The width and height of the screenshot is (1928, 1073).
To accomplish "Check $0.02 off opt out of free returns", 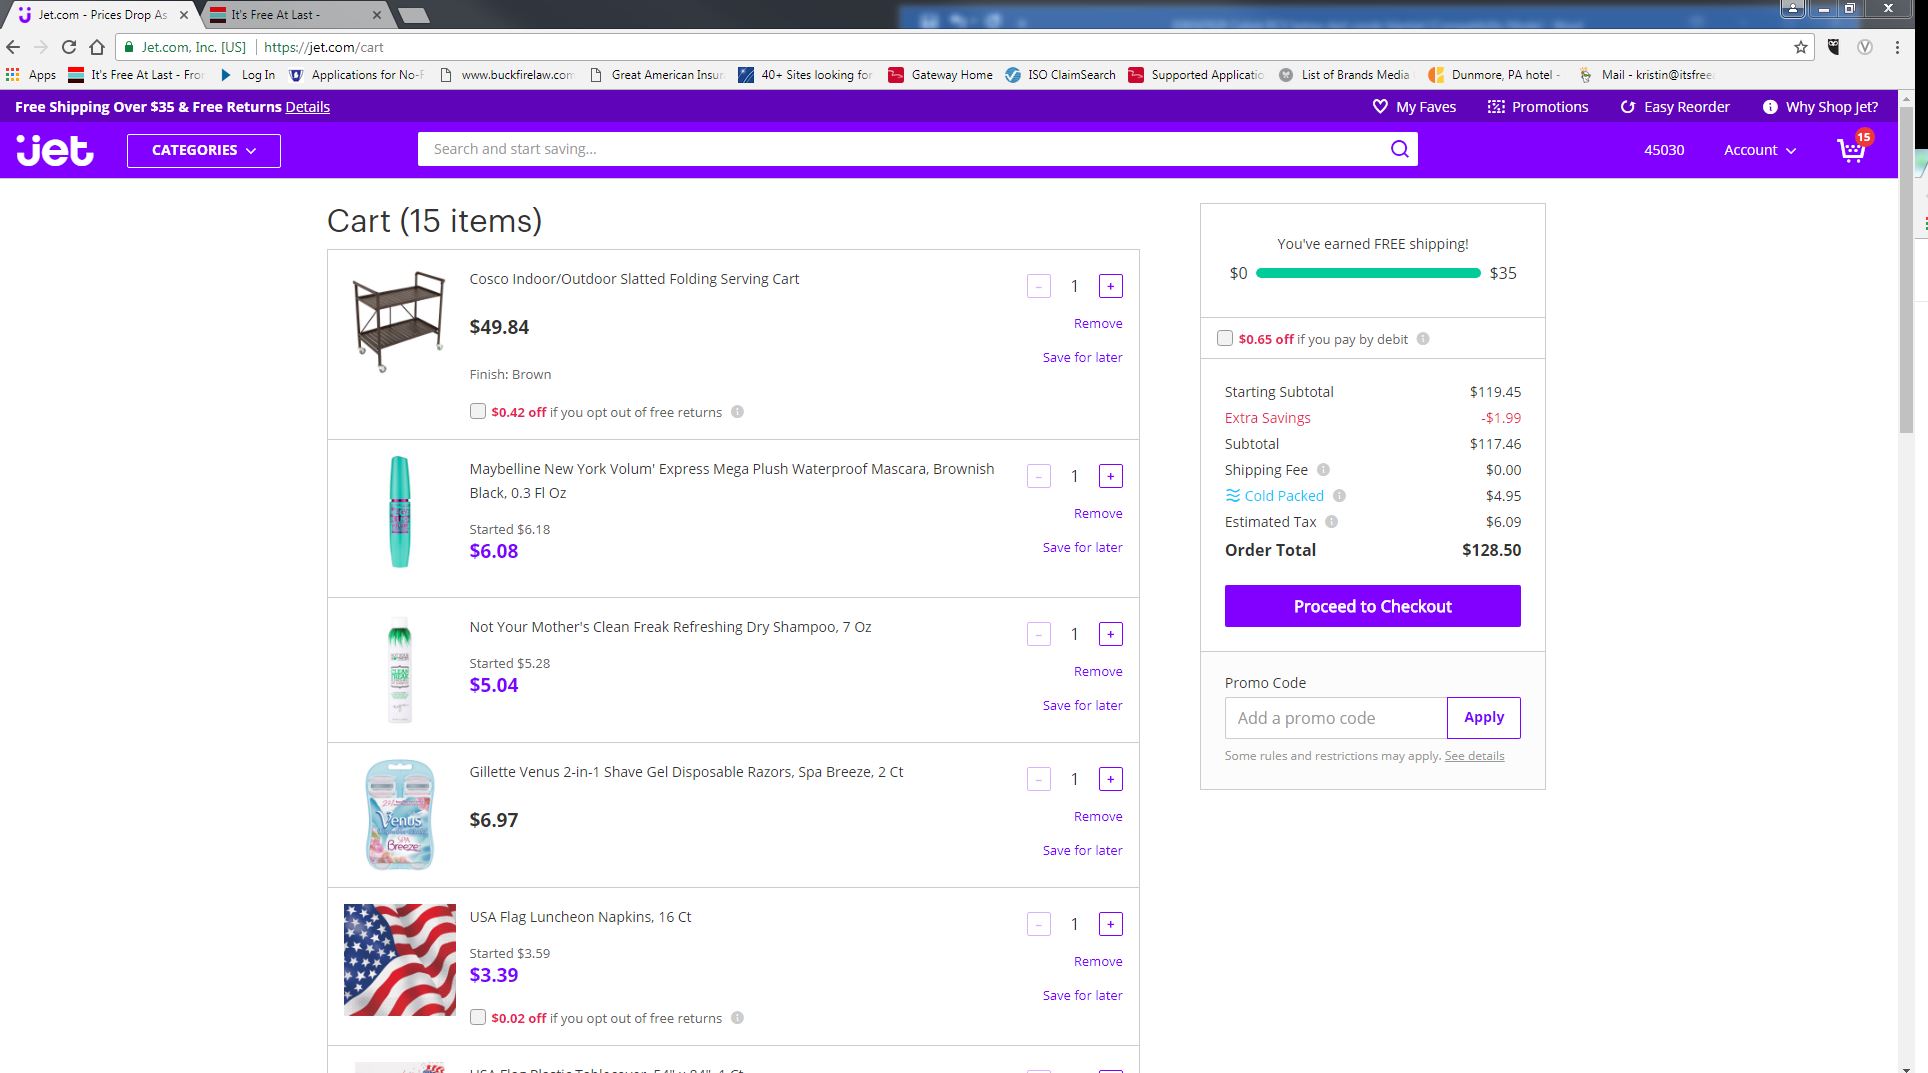I will click(x=478, y=1017).
